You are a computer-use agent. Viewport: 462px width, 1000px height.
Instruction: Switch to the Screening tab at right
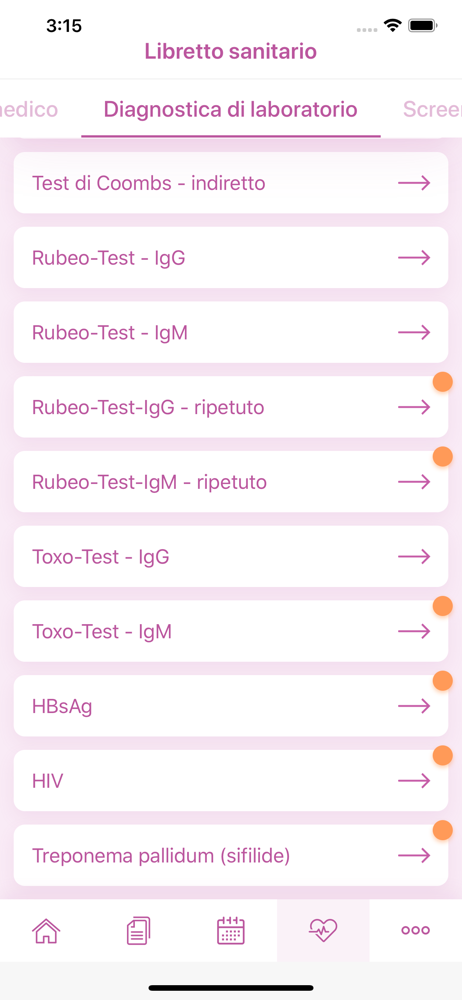tap(433, 110)
